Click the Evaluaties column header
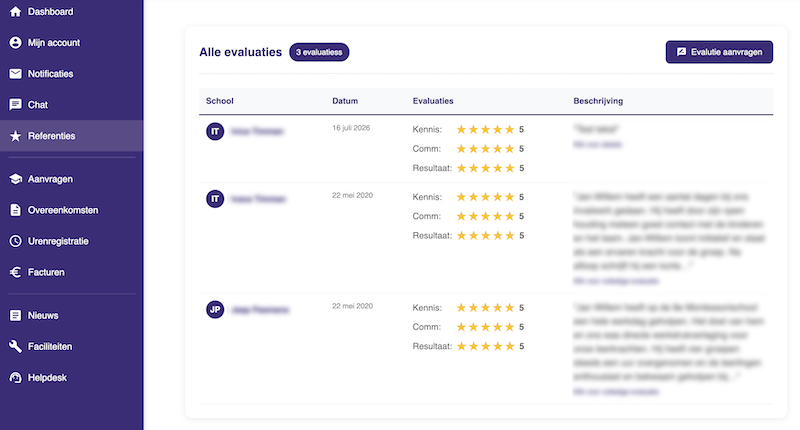 coord(433,101)
